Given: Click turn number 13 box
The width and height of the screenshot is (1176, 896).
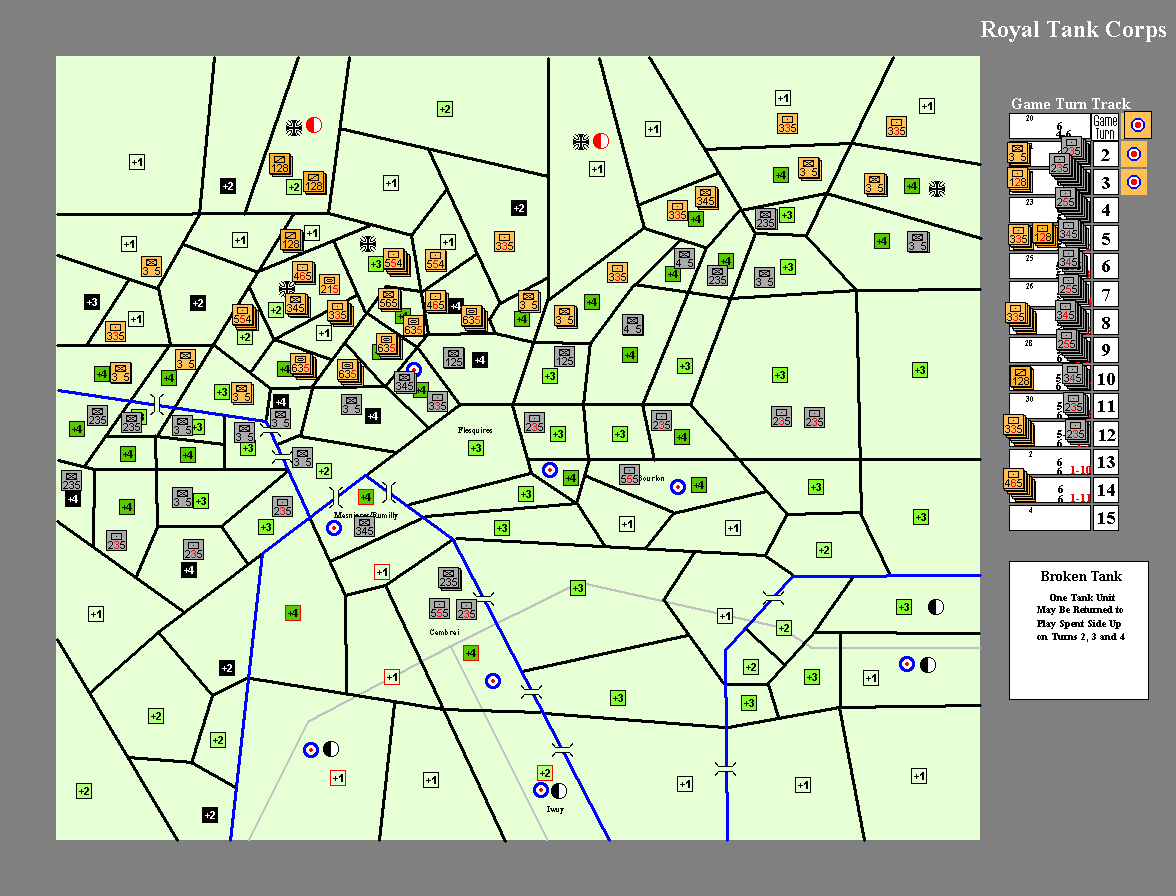Looking at the screenshot, I should pos(1106,462).
